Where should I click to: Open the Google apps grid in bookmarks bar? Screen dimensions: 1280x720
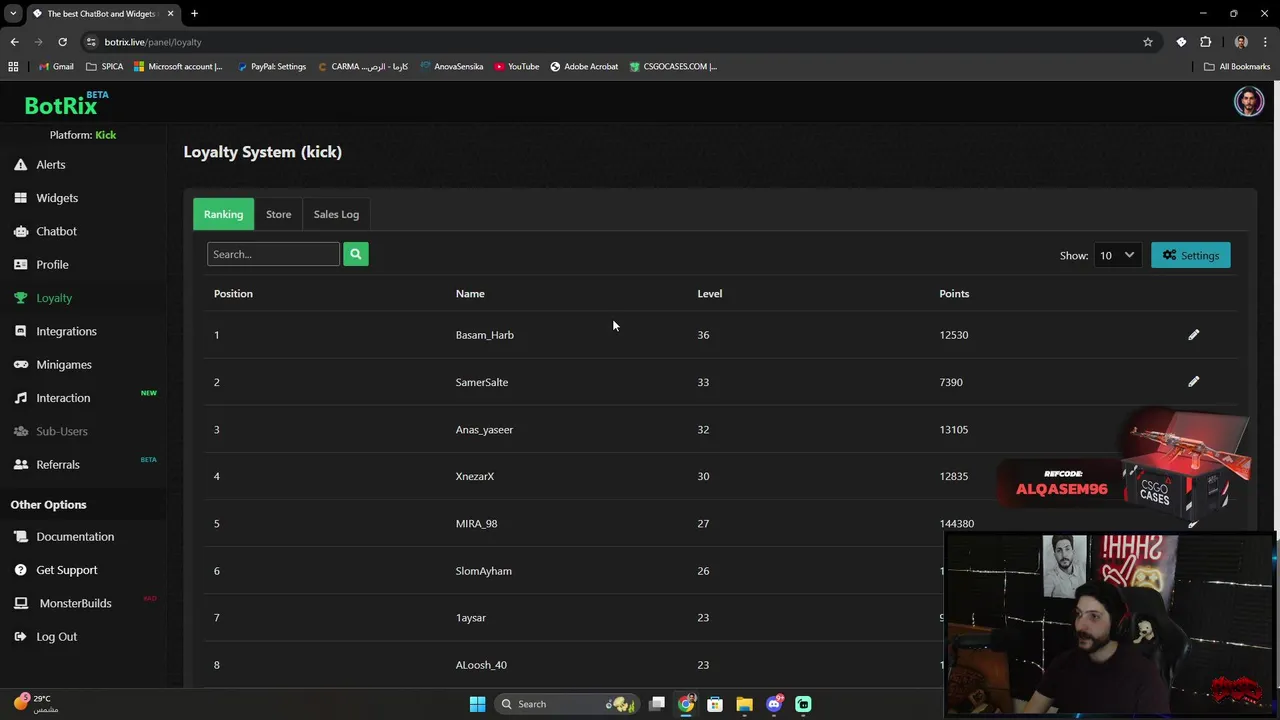click(x=13, y=66)
